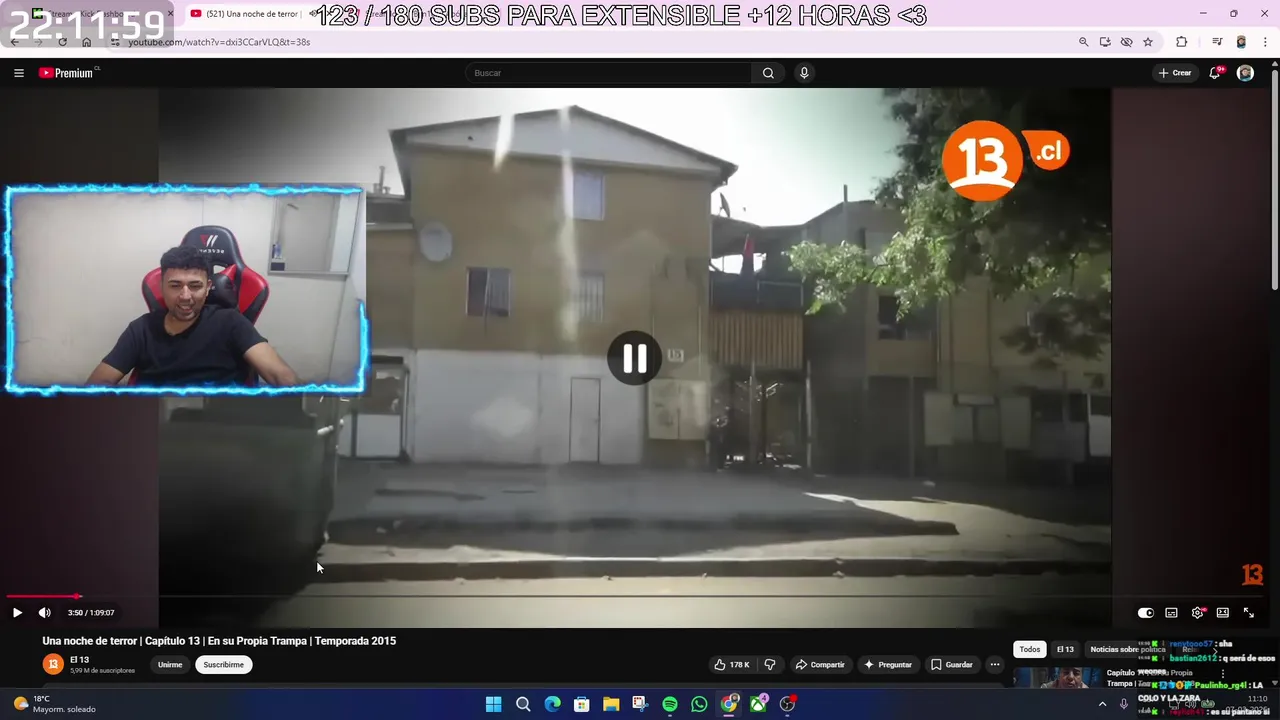Like the video (178 K)
Image resolution: width=1280 pixels, height=720 pixels.
tap(731, 665)
